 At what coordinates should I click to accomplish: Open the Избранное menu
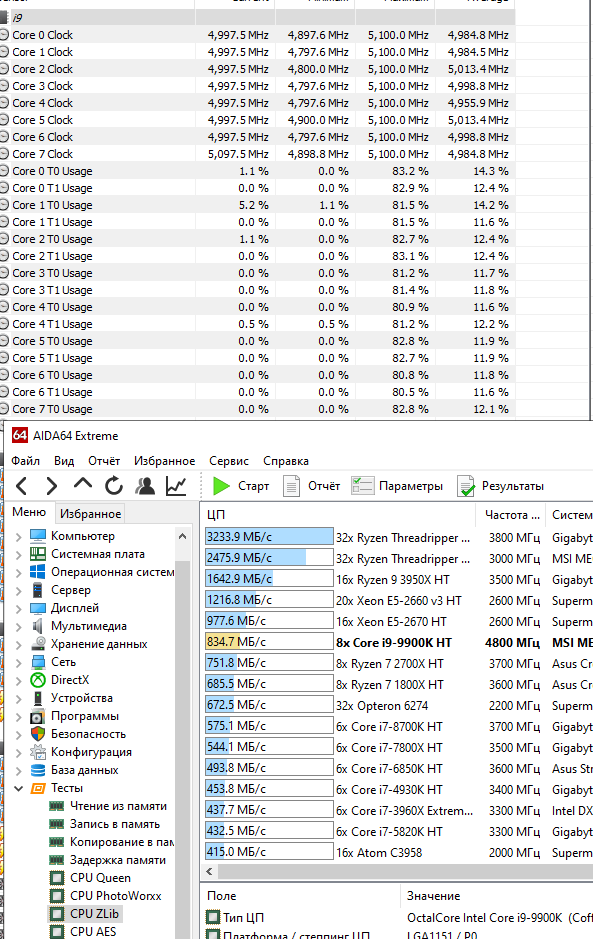coord(165,461)
